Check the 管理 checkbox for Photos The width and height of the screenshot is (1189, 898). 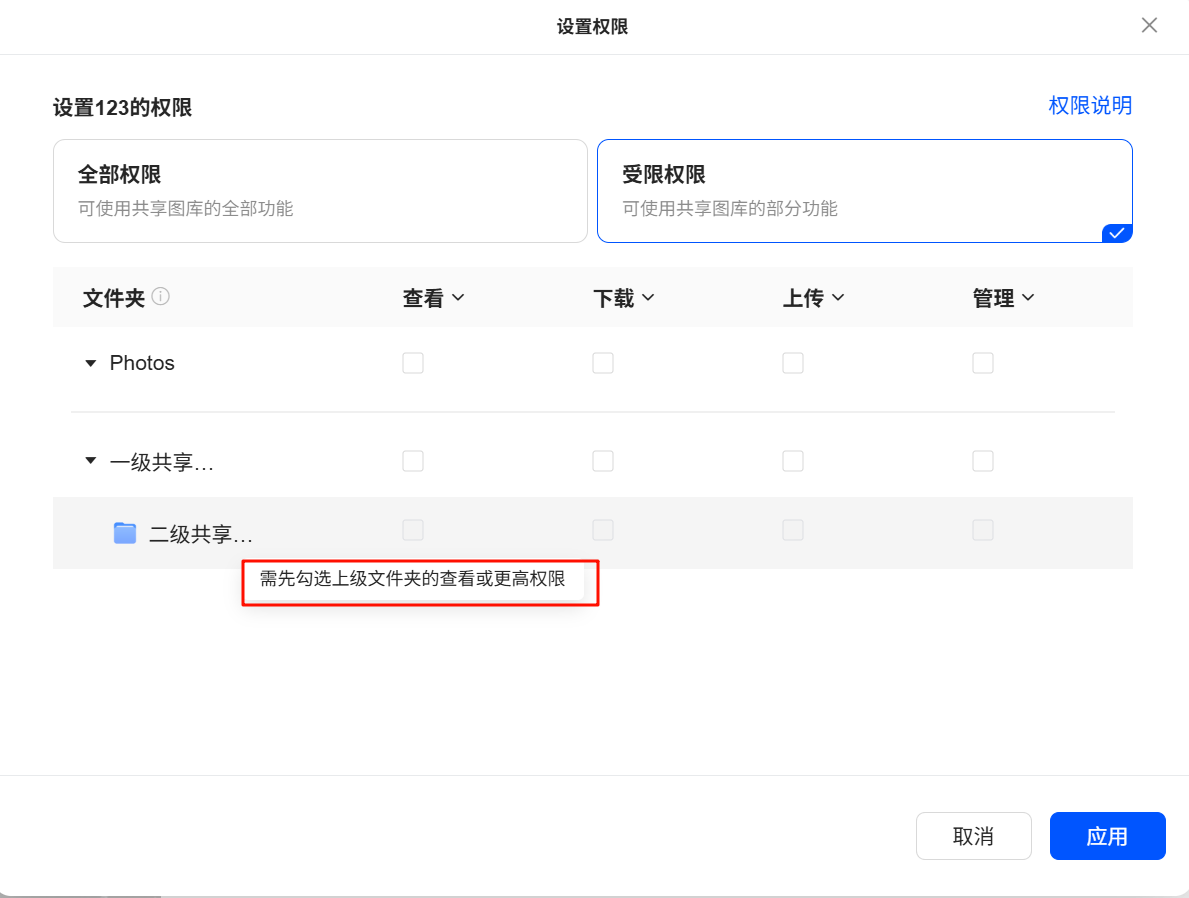coord(983,363)
